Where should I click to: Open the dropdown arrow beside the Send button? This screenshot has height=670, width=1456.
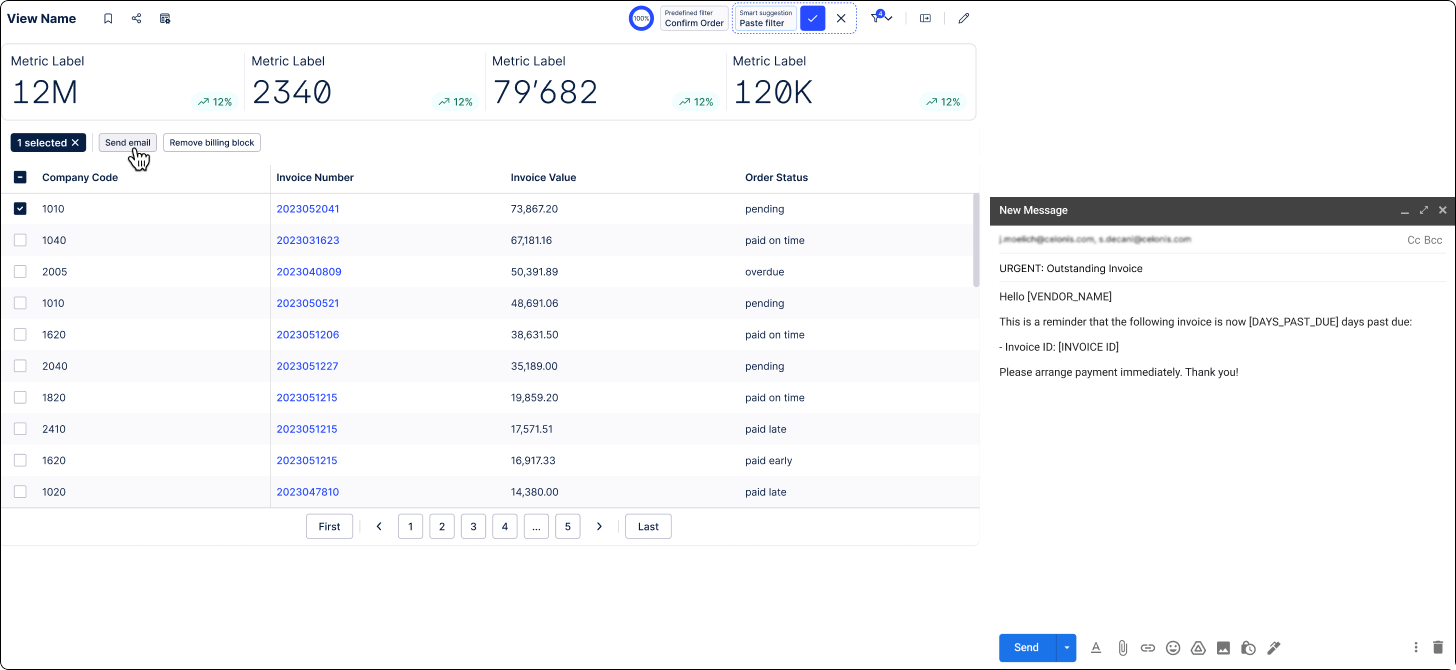[1066, 648]
